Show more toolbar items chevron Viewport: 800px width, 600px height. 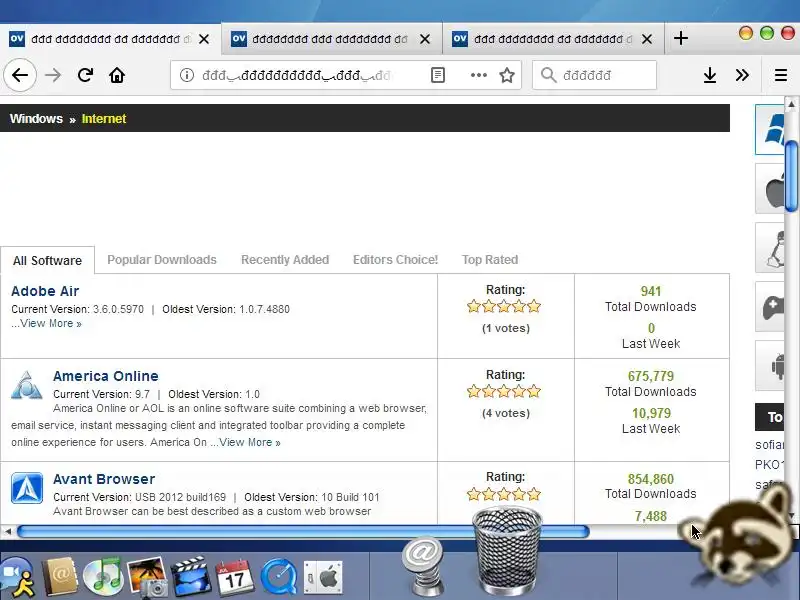pyautogui.click(x=742, y=76)
